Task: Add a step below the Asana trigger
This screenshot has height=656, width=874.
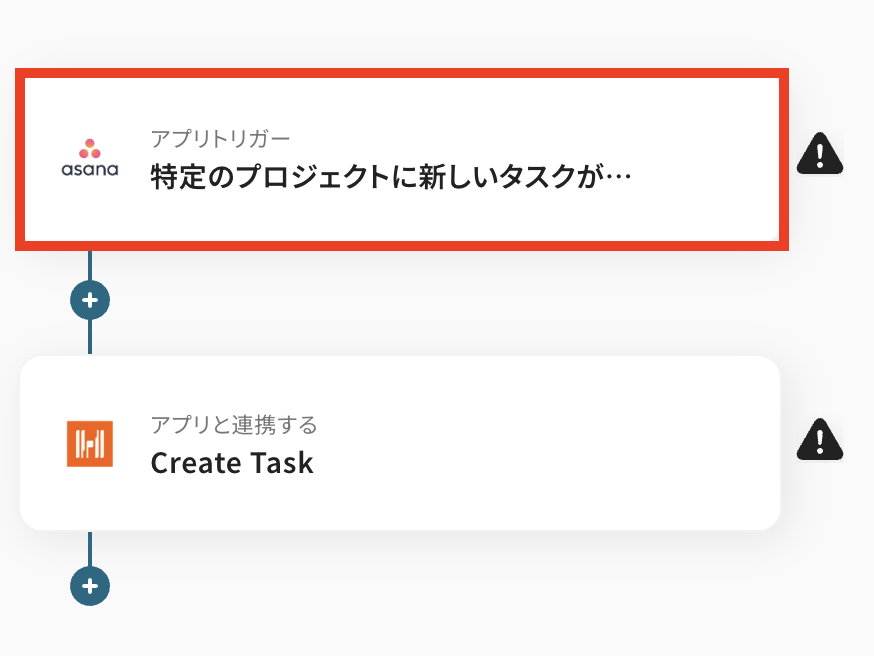Action: (x=90, y=300)
